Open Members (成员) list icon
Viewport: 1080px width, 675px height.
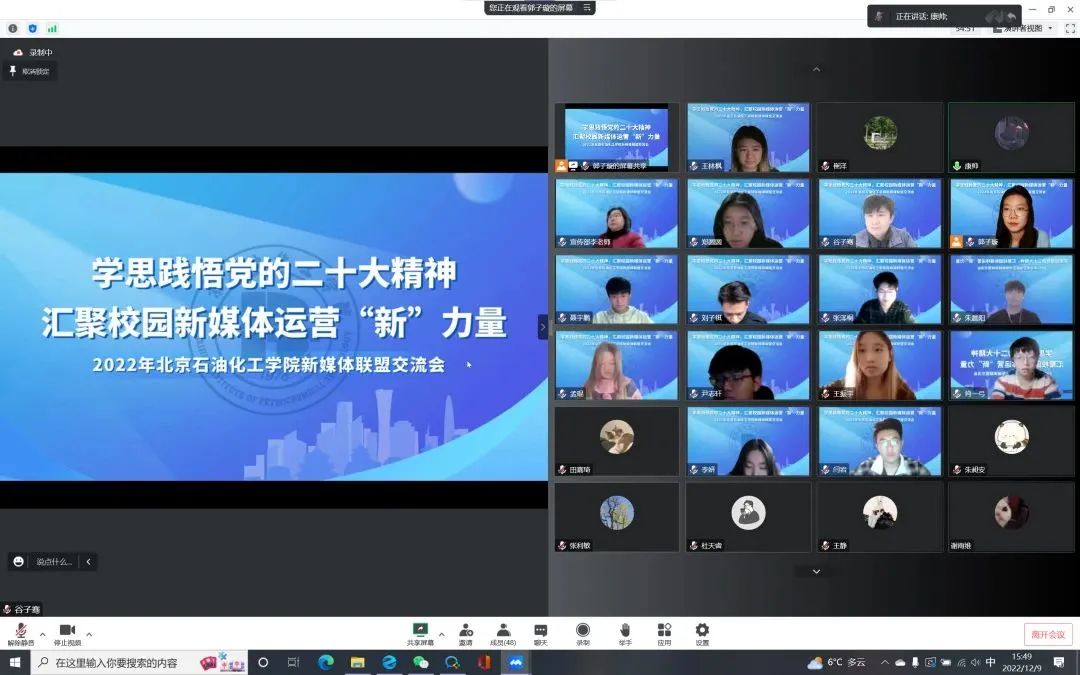[x=503, y=633]
